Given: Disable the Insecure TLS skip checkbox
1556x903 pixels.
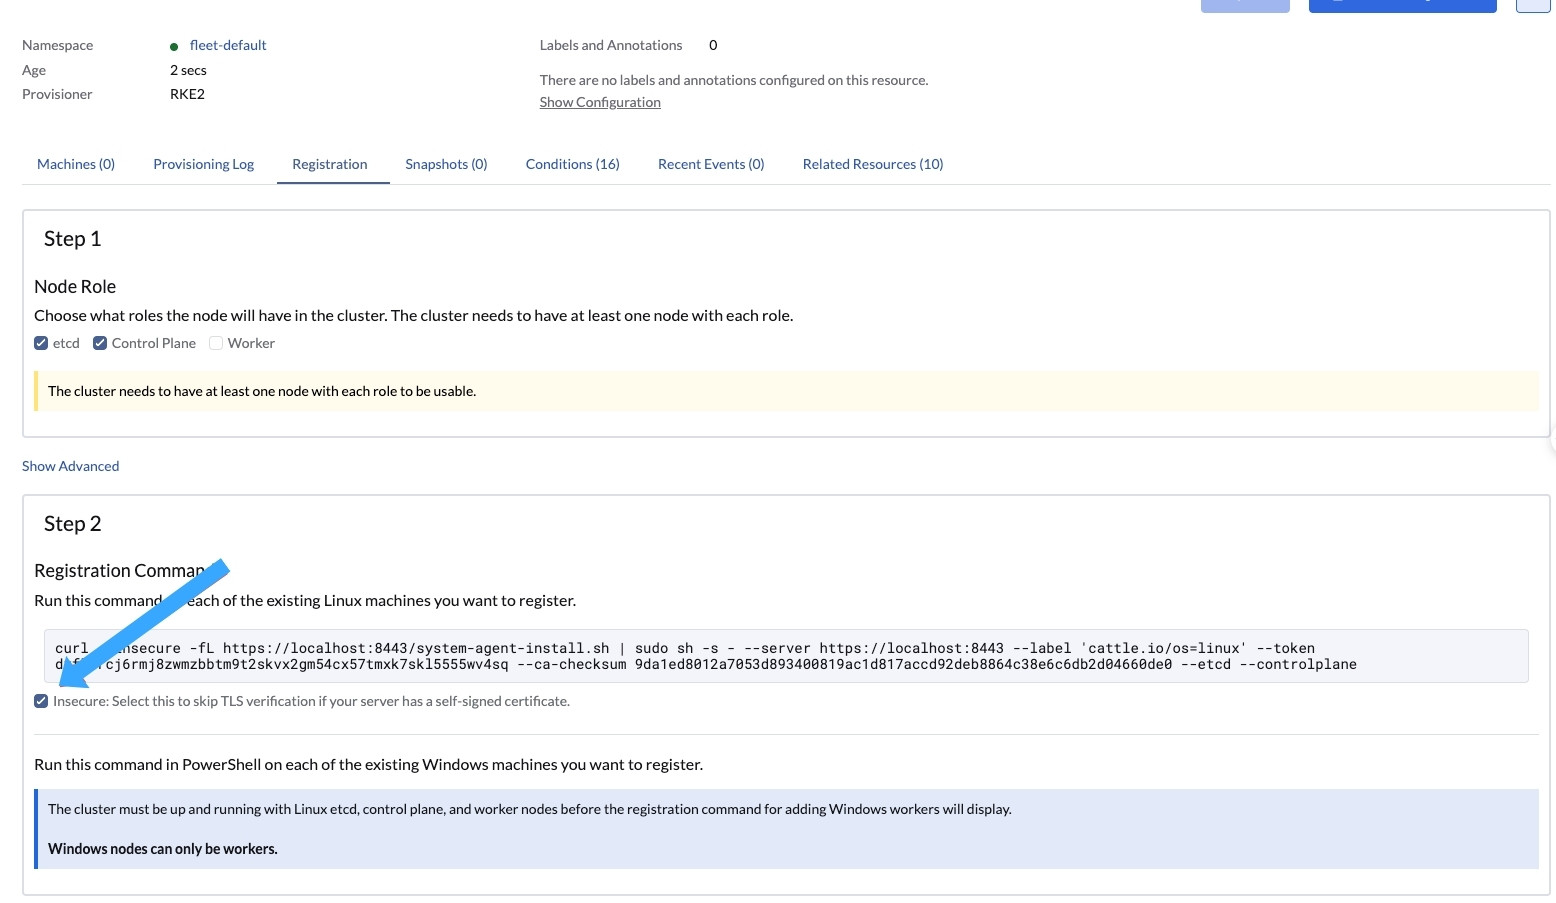Looking at the screenshot, I should pos(41,701).
